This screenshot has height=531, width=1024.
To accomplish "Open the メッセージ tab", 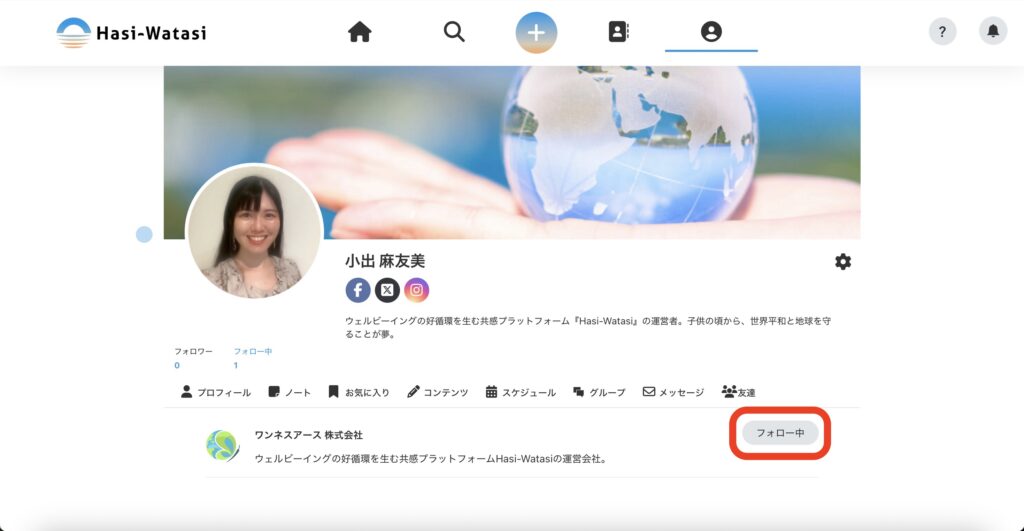I will click(x=673, y=392).
